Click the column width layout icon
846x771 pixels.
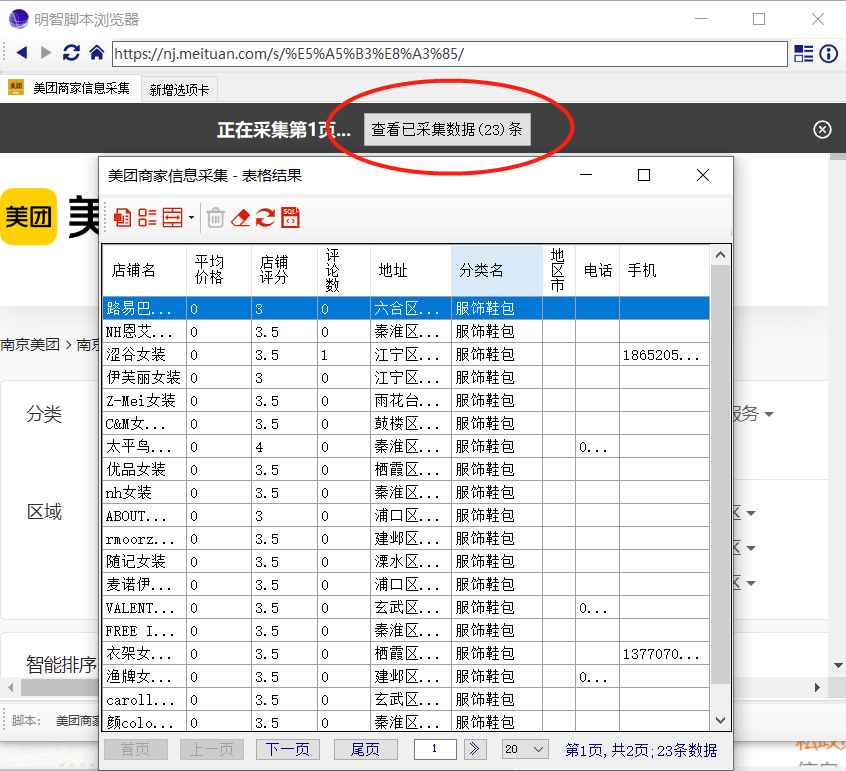(173, 218)
